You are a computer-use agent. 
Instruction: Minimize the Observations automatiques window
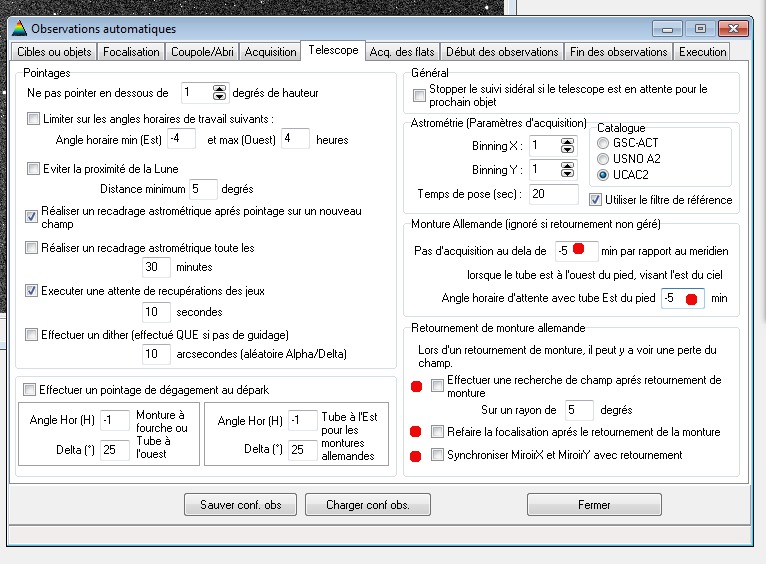(x=667, y=29)
